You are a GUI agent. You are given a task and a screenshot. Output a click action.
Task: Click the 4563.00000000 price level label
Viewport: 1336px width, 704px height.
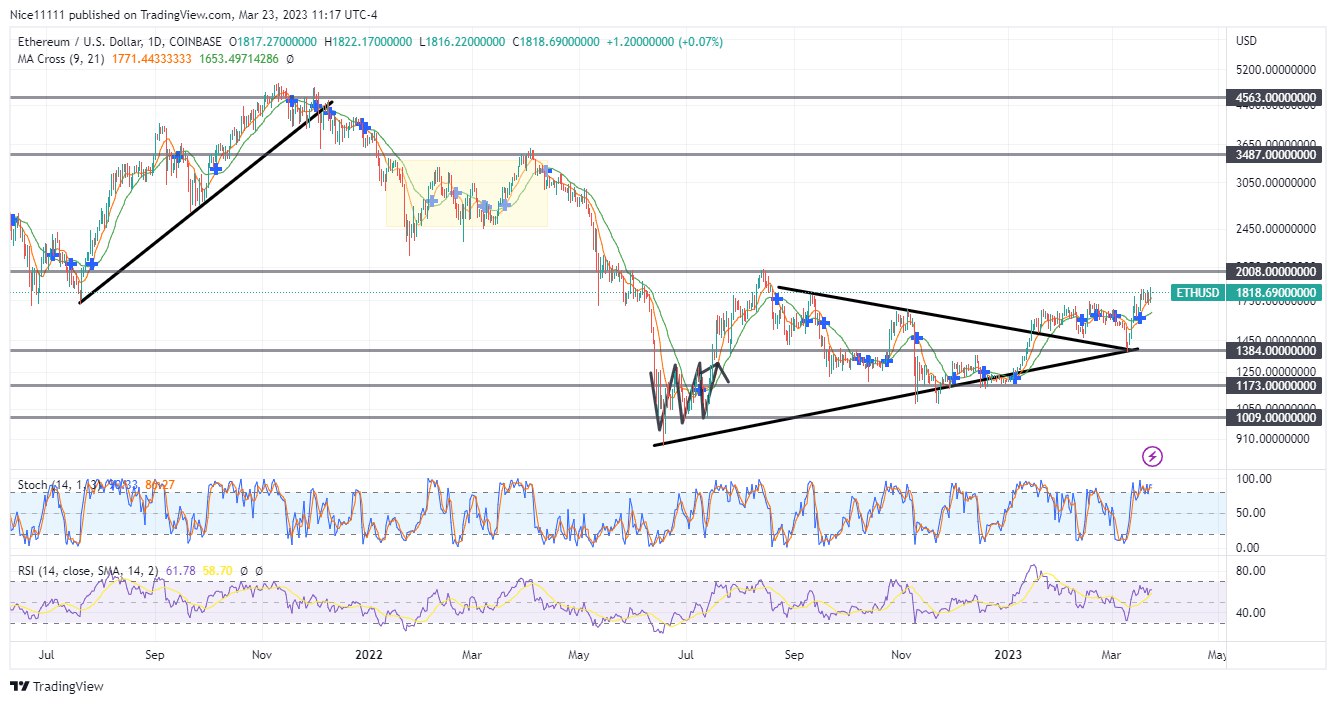[x=1272, y=98]
